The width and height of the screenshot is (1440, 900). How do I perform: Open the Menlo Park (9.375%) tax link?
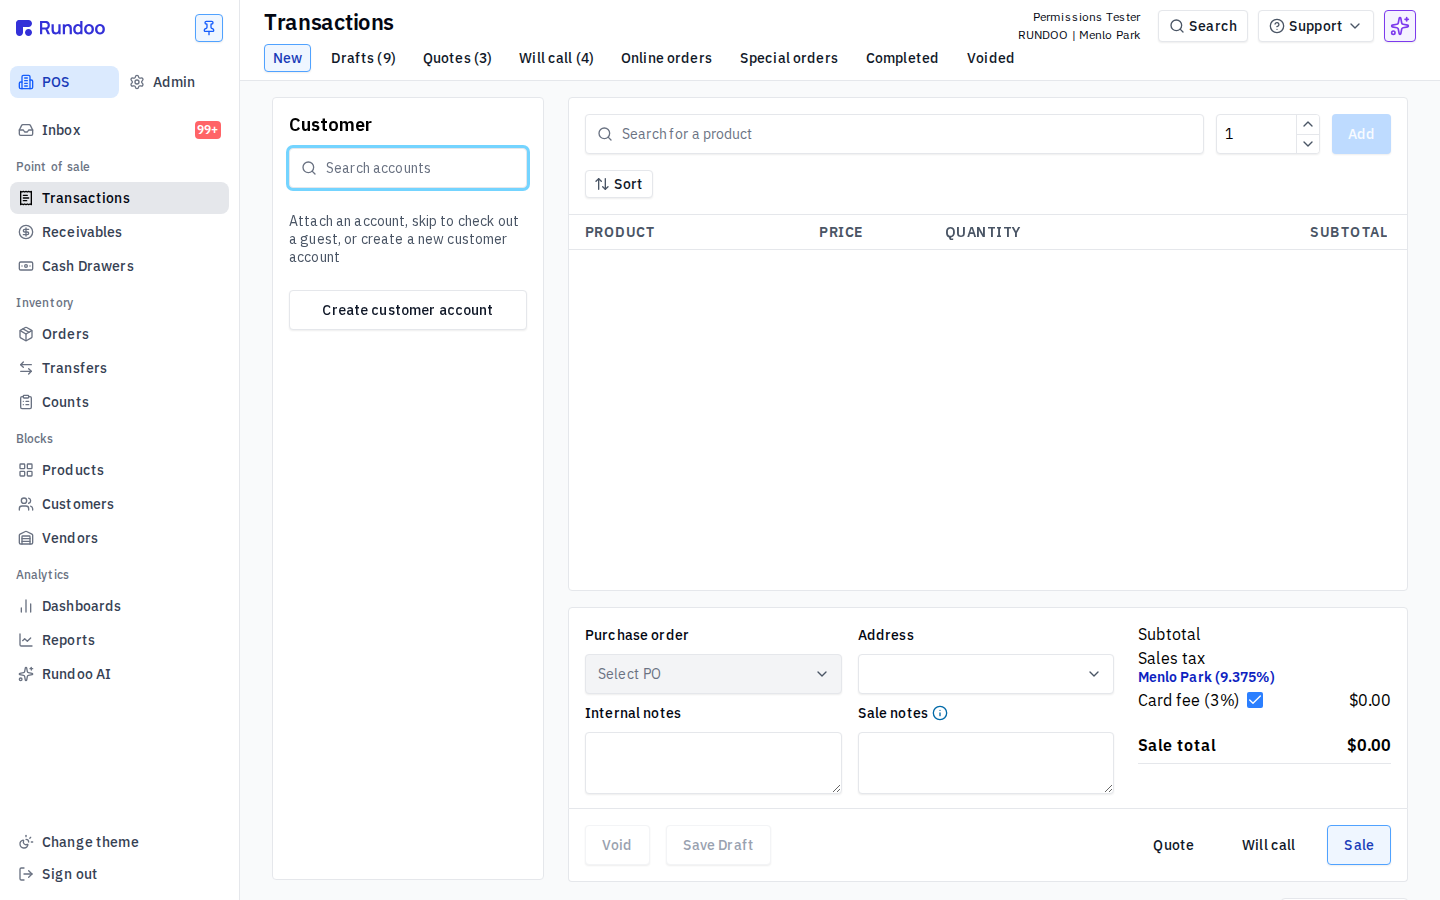[x=1206, y=677]
